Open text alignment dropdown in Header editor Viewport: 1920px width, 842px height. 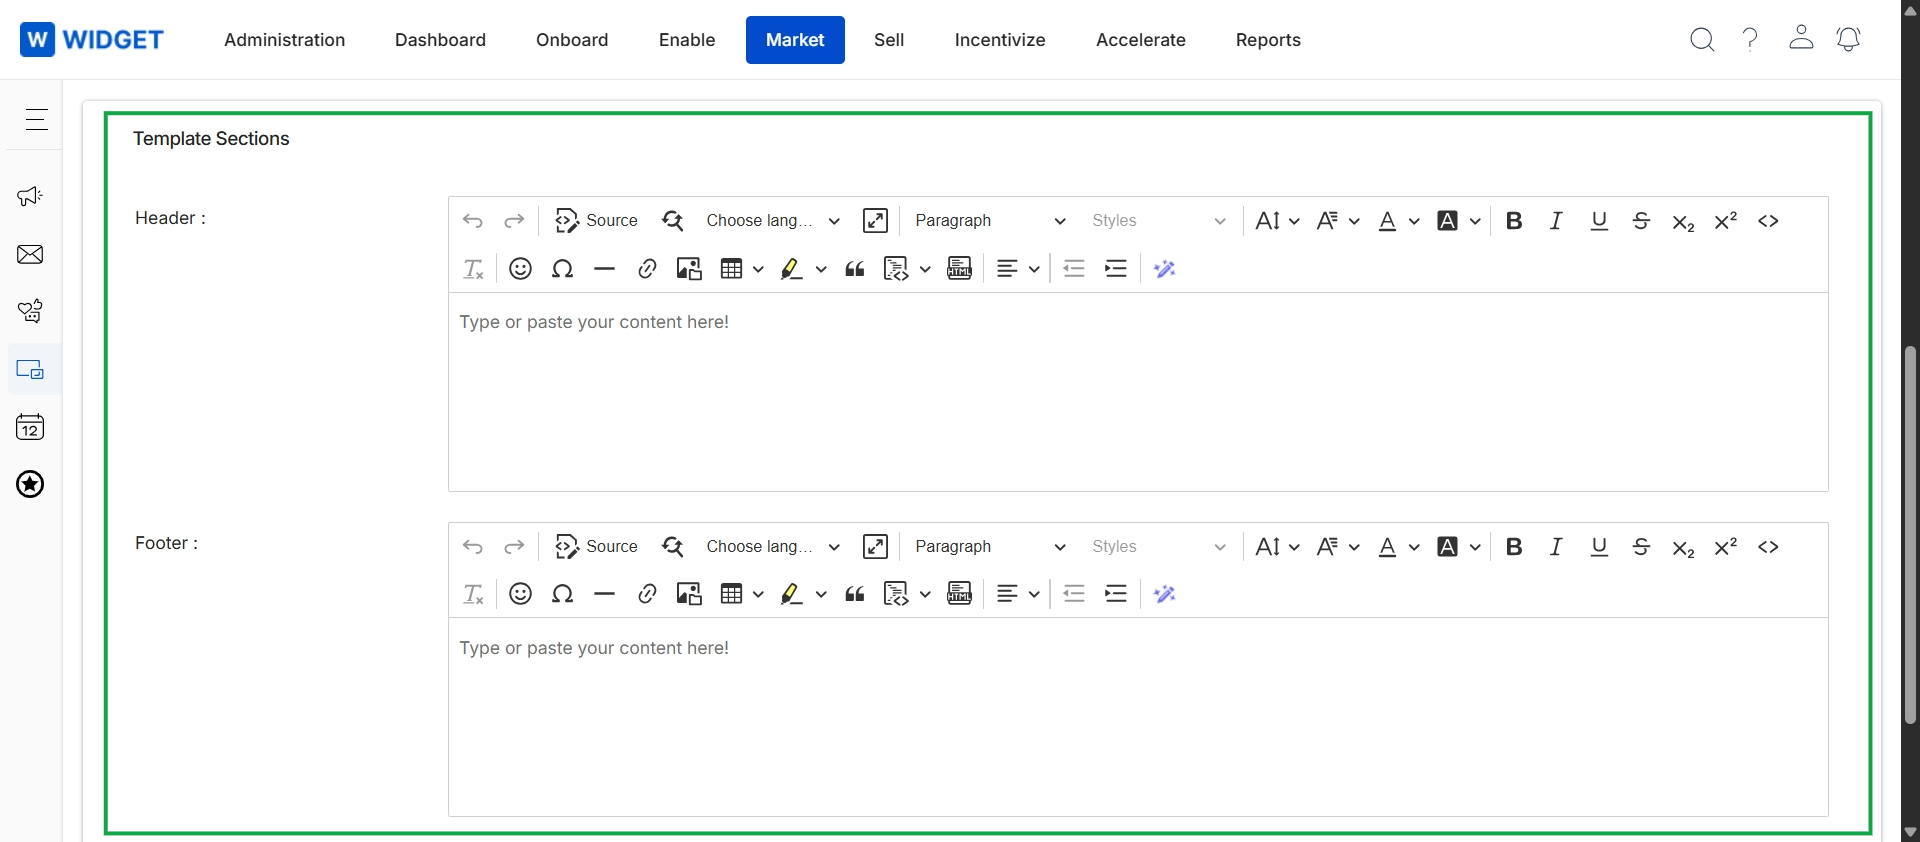(x=1018, y=269)
